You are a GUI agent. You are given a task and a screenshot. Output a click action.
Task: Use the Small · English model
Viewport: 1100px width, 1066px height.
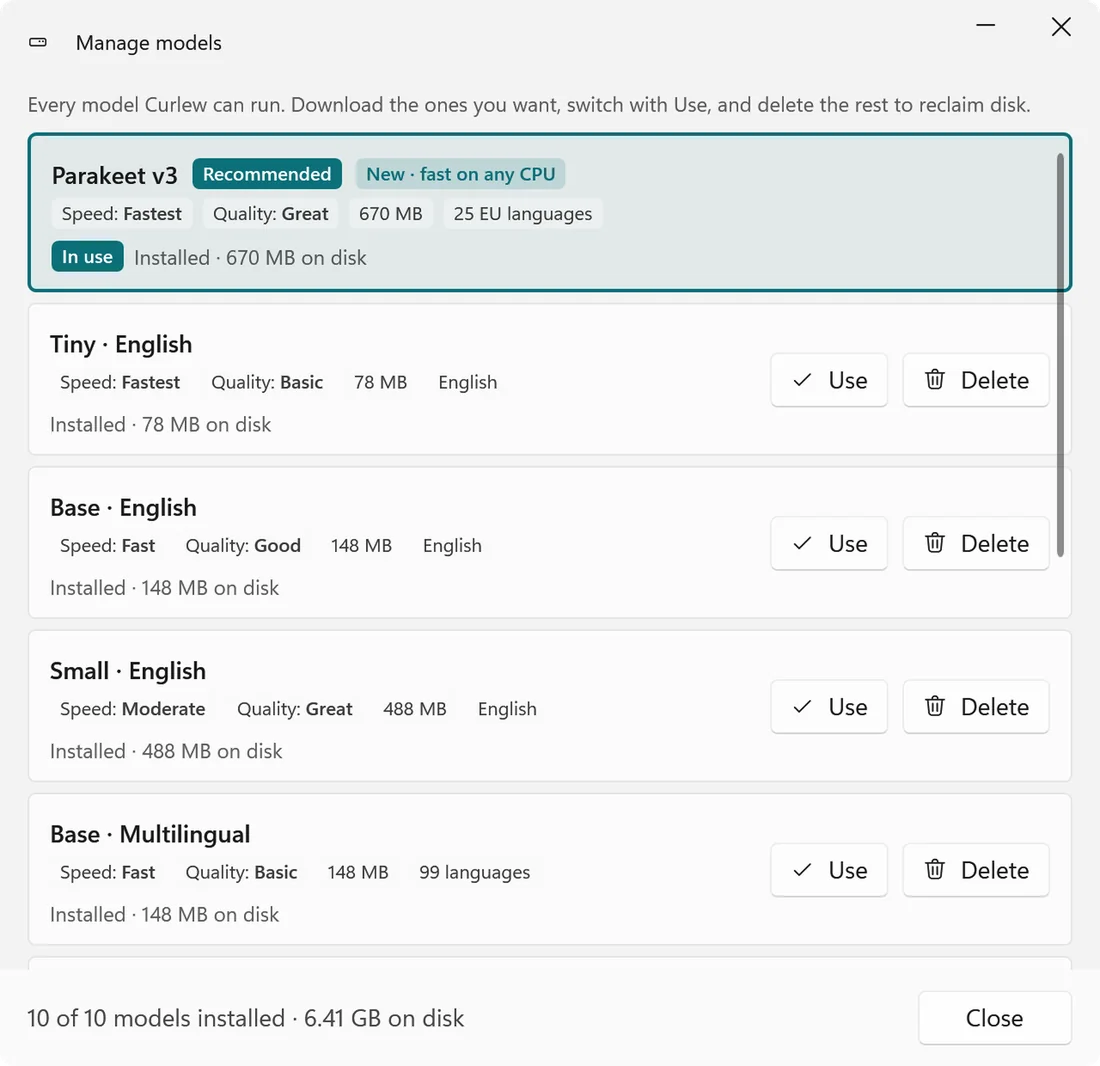click(829, 707)
